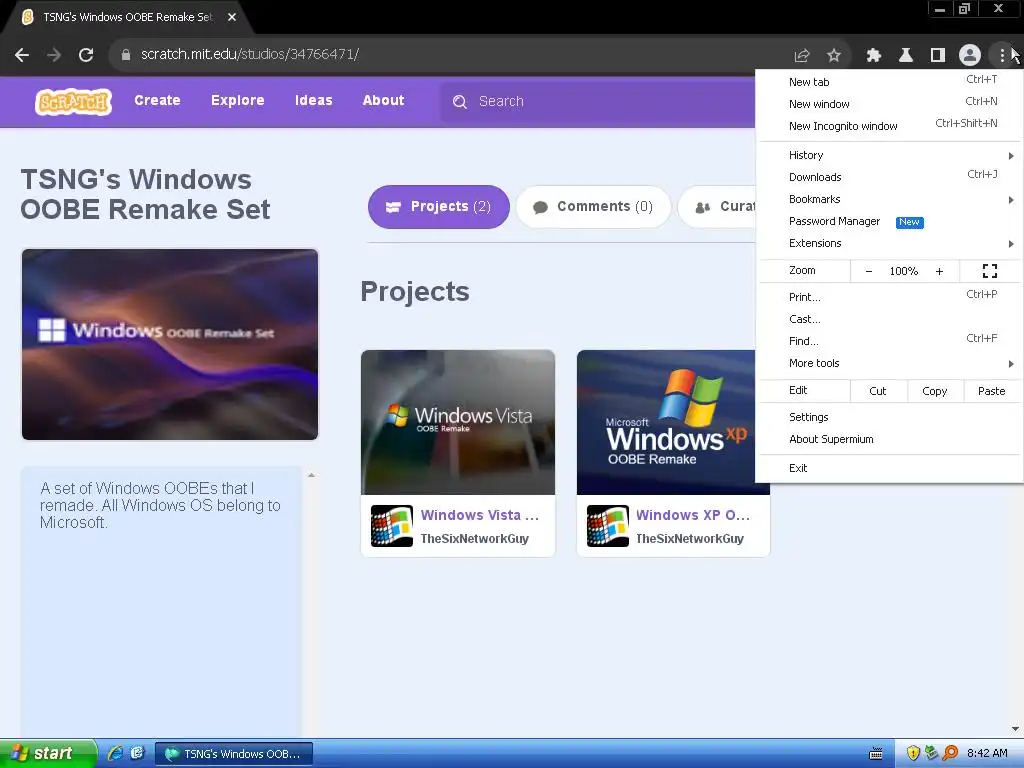
Task: Toggle the side panel icon
Action: [x=938, y=56]
